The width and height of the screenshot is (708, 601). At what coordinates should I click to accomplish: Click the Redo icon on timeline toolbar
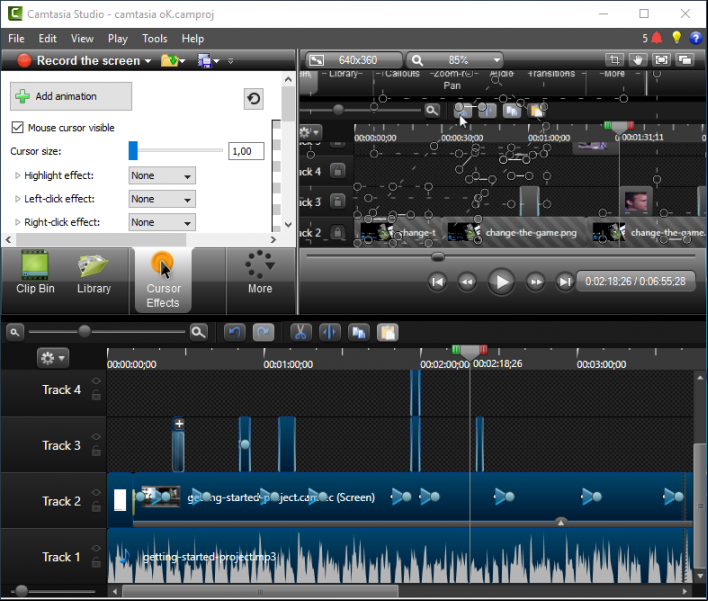[x=263, y=333]
